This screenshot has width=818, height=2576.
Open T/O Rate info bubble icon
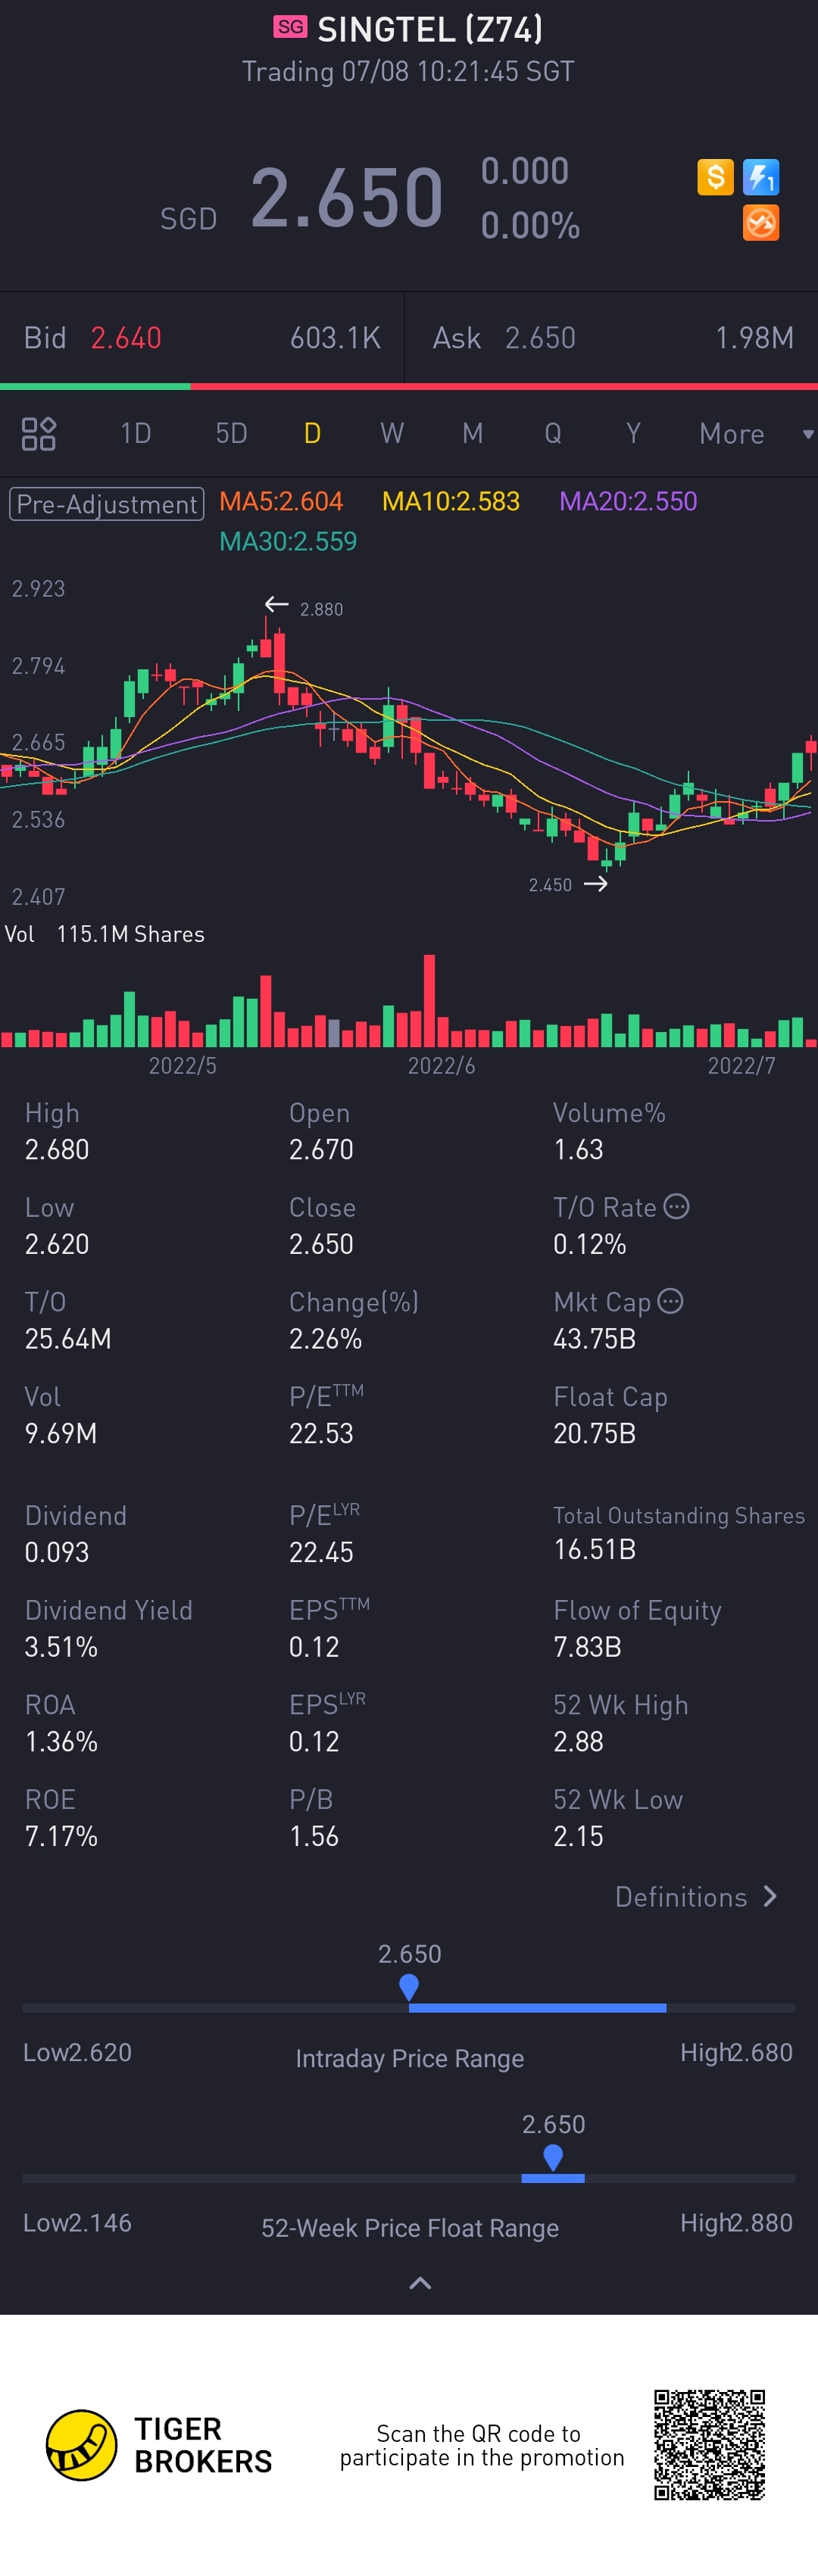pyautogui.click(x=677, y=1207)
